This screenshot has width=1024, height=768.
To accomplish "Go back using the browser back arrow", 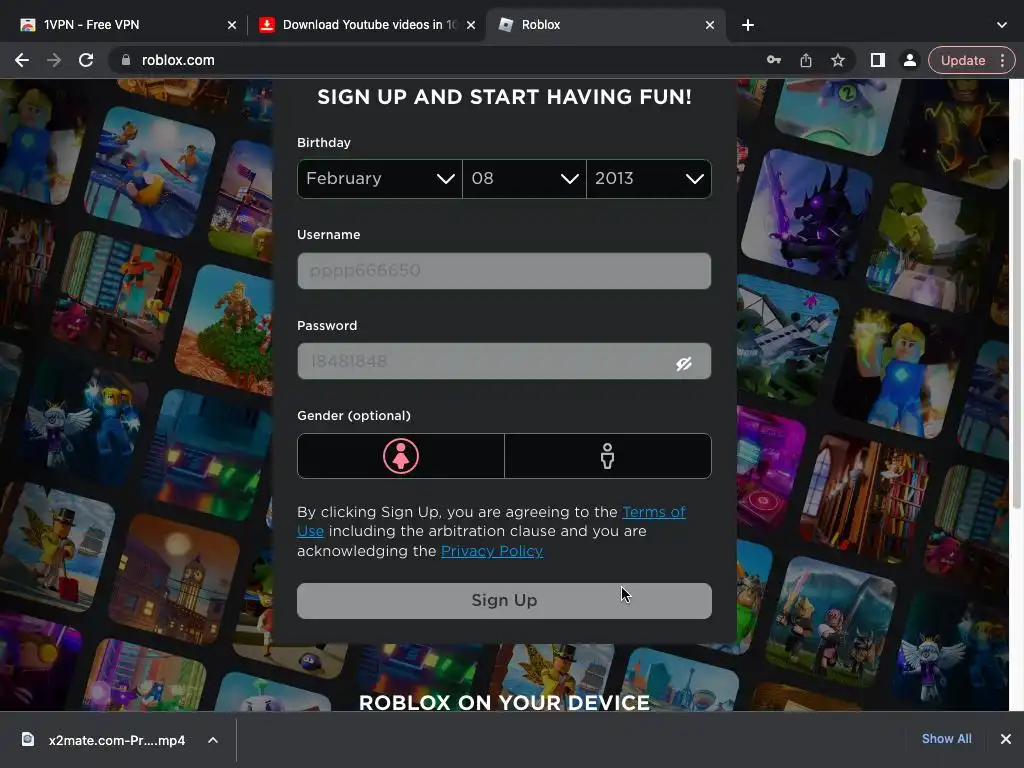I will tap(22, 60).
